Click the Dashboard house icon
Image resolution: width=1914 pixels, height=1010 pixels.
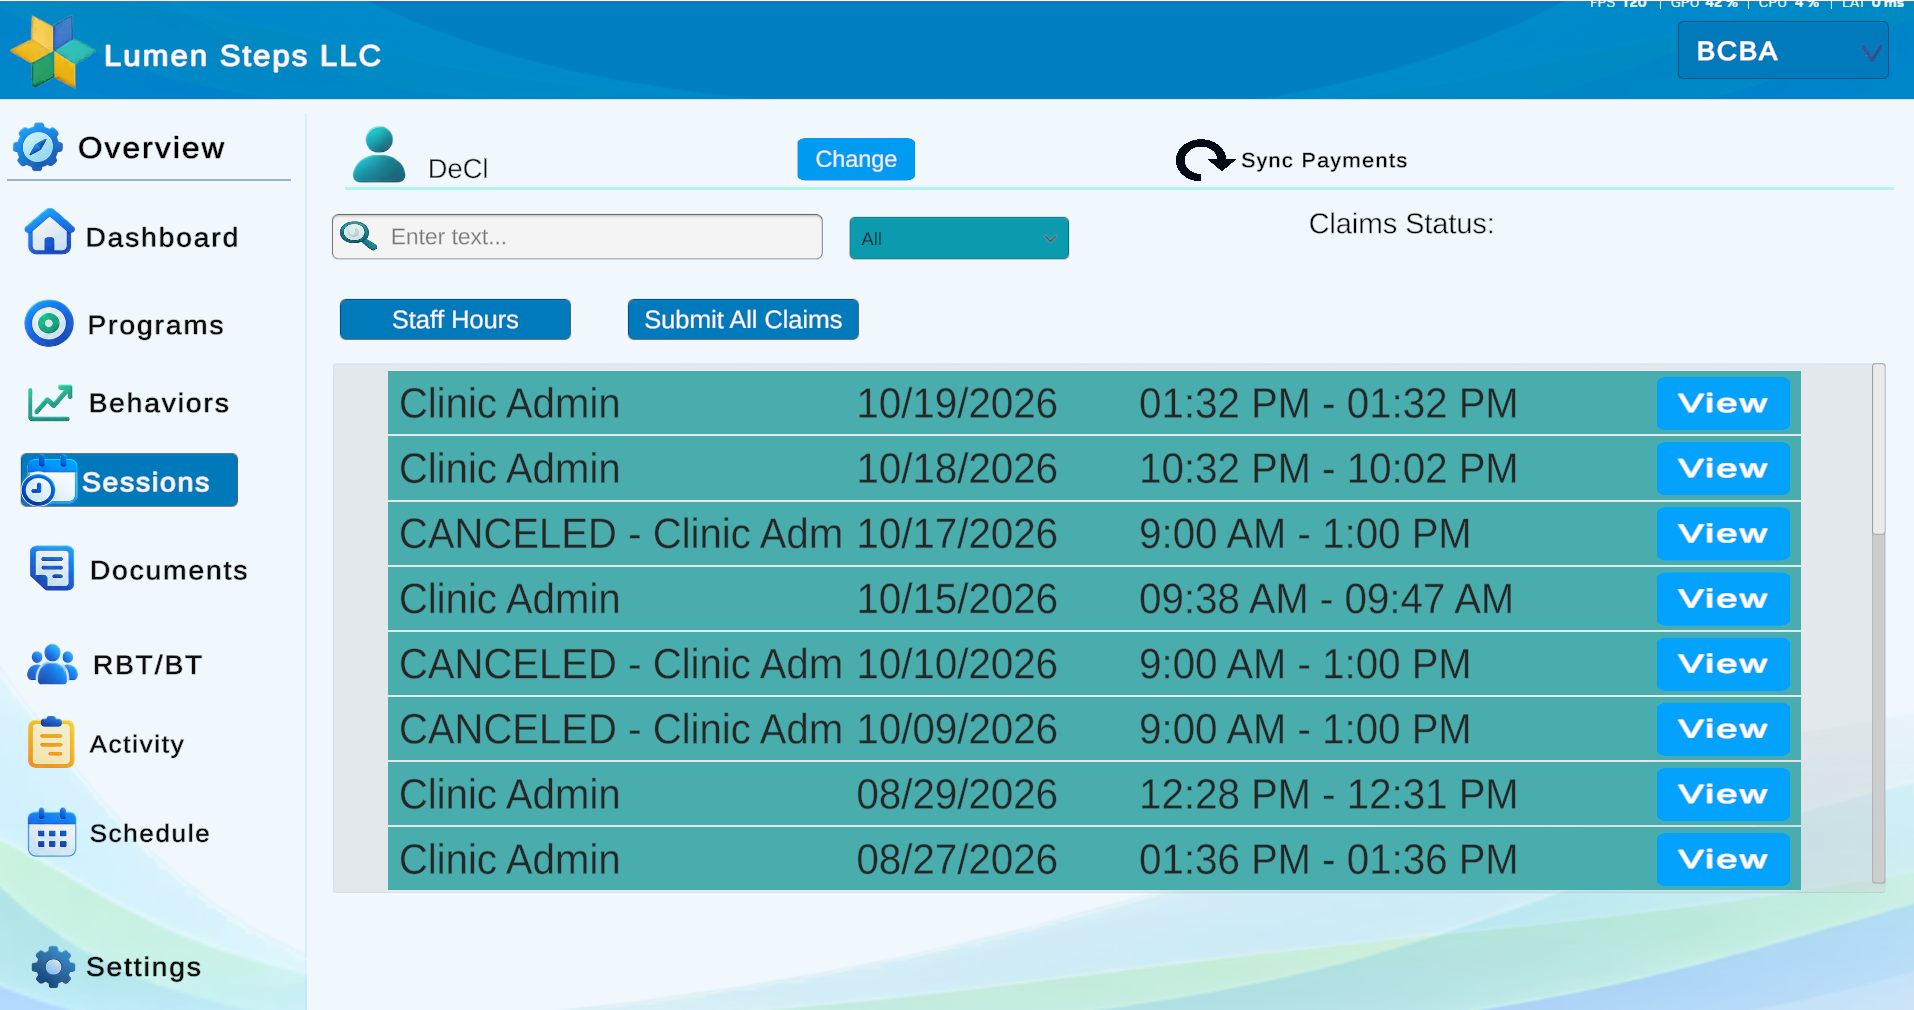[49, 232]
